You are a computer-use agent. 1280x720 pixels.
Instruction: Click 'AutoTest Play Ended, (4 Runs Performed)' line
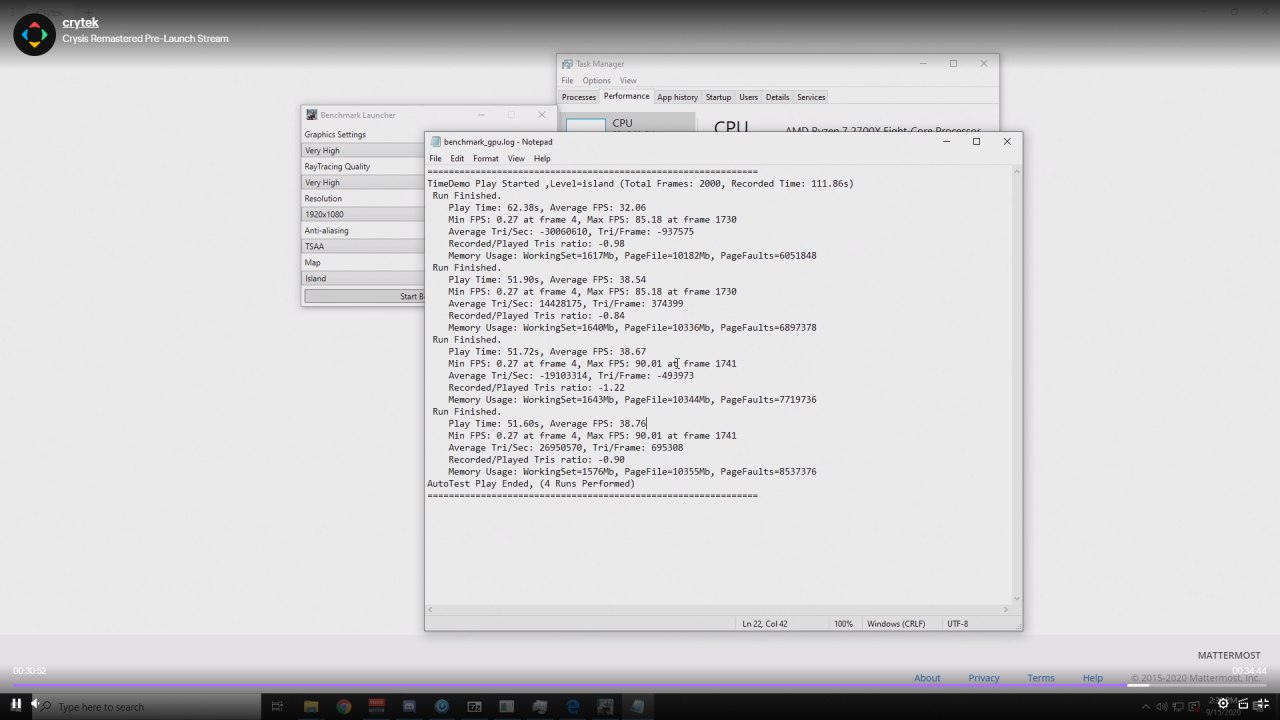point(531,483)
